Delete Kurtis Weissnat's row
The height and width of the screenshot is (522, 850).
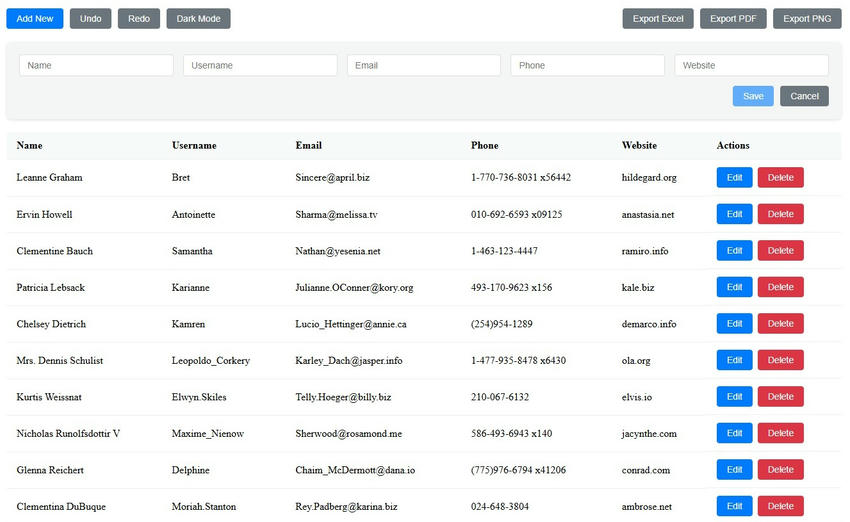780,397
